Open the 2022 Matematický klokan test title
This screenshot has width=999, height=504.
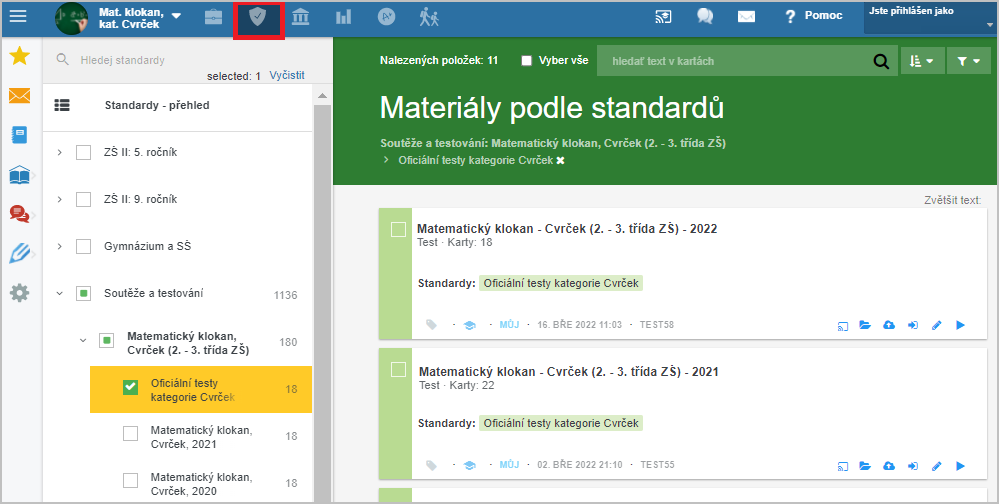tap(567, 229)
